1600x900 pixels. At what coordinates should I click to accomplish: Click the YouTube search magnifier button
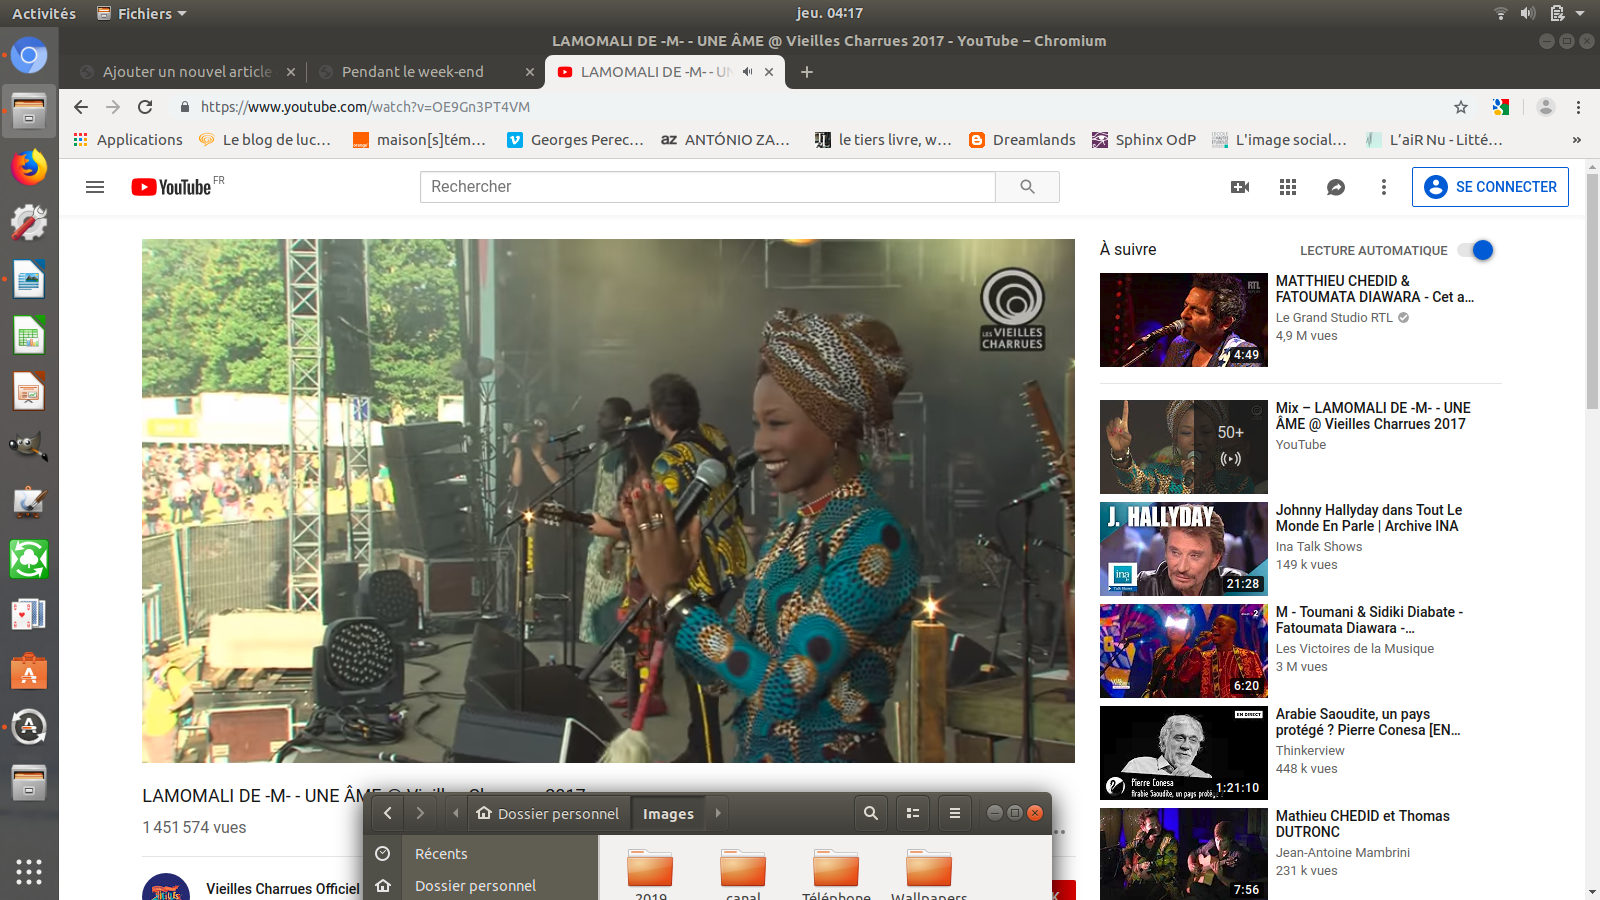coord(1027,187)
